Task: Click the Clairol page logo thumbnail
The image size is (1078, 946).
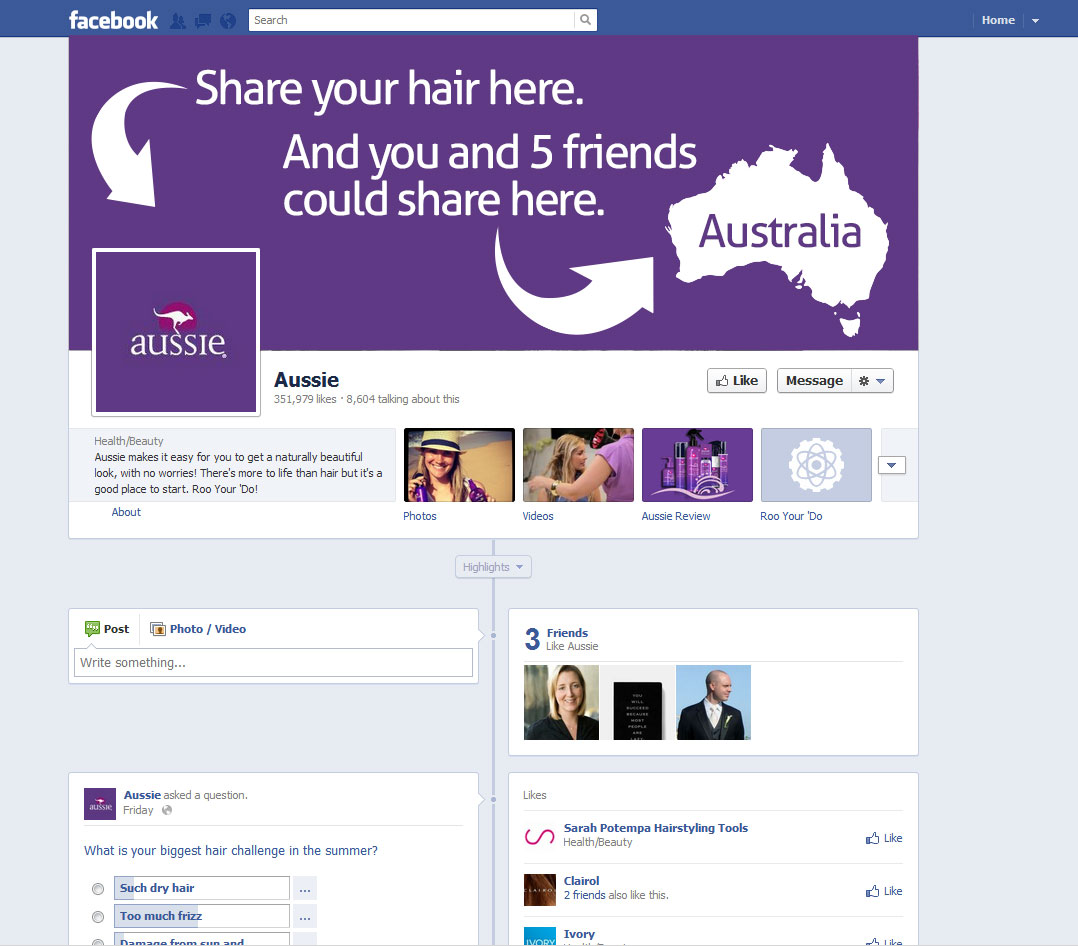Action: click(540, 890)
